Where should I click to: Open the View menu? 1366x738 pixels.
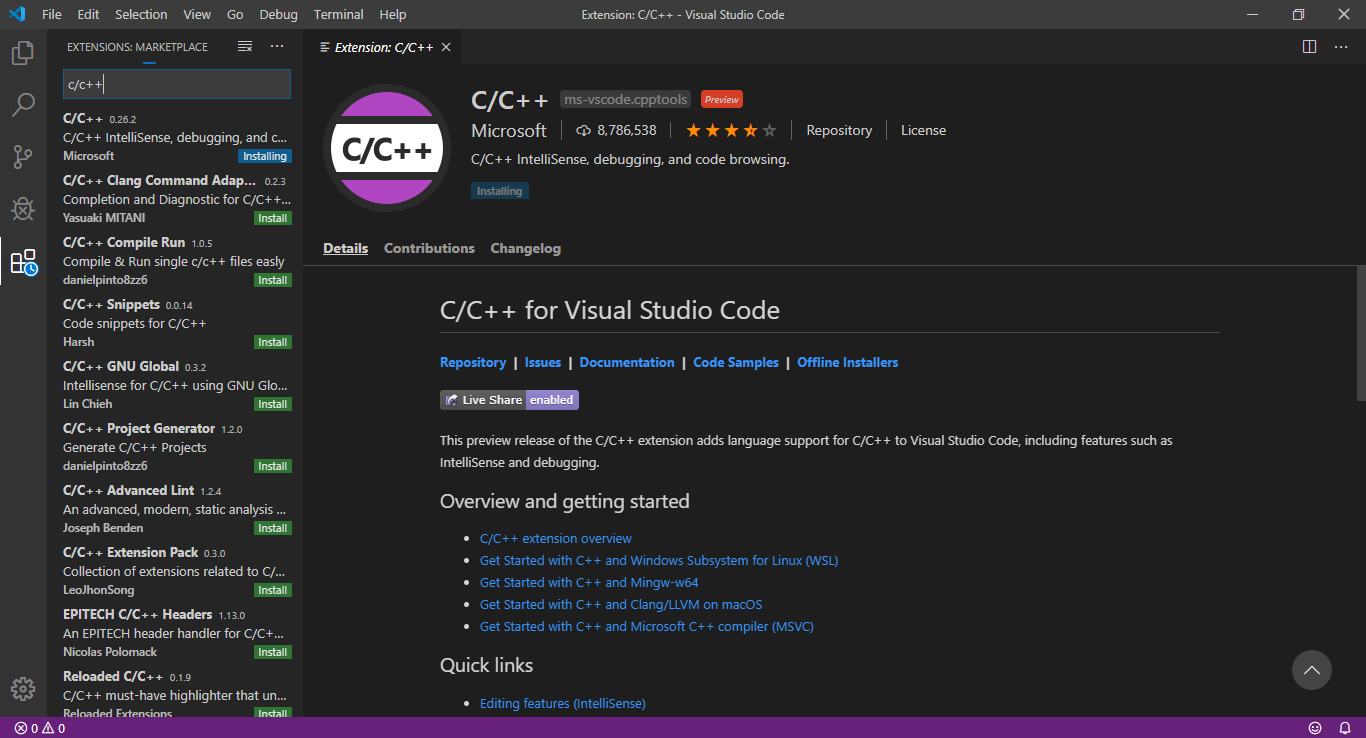(x=197, y=14)
